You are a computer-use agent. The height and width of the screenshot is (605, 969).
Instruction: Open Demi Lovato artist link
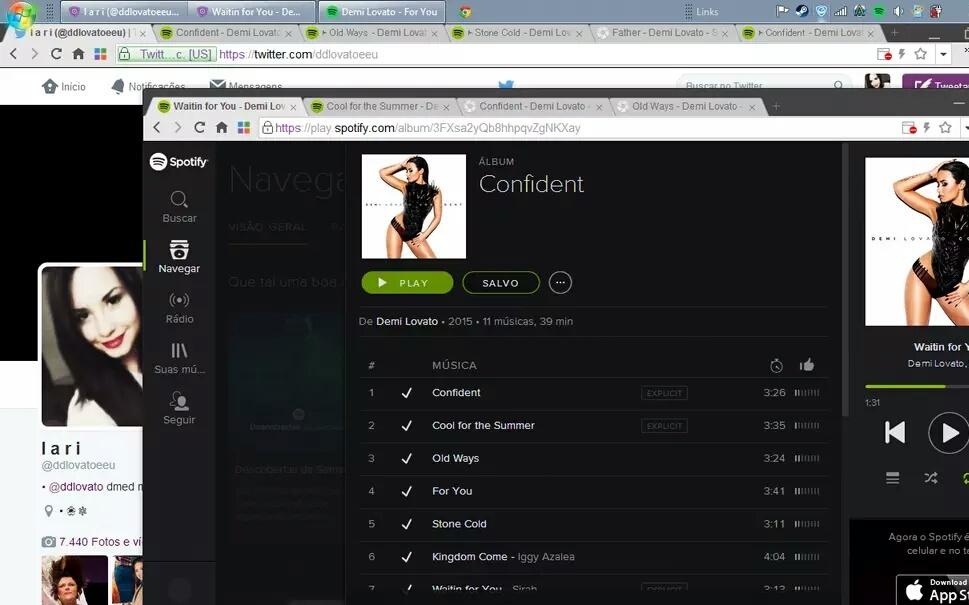407,321
